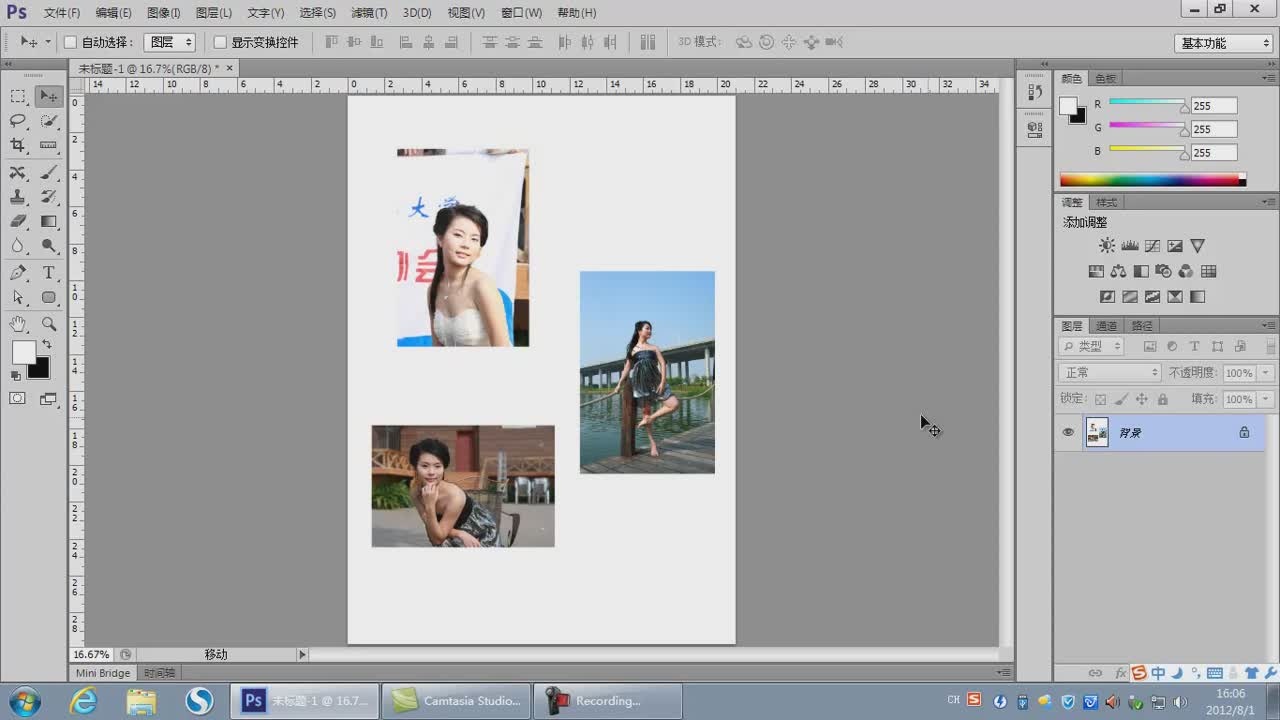Screen dimensions: 1280x720
Task: Add Levels adjustment
Action: click(x=1130, y=245)
